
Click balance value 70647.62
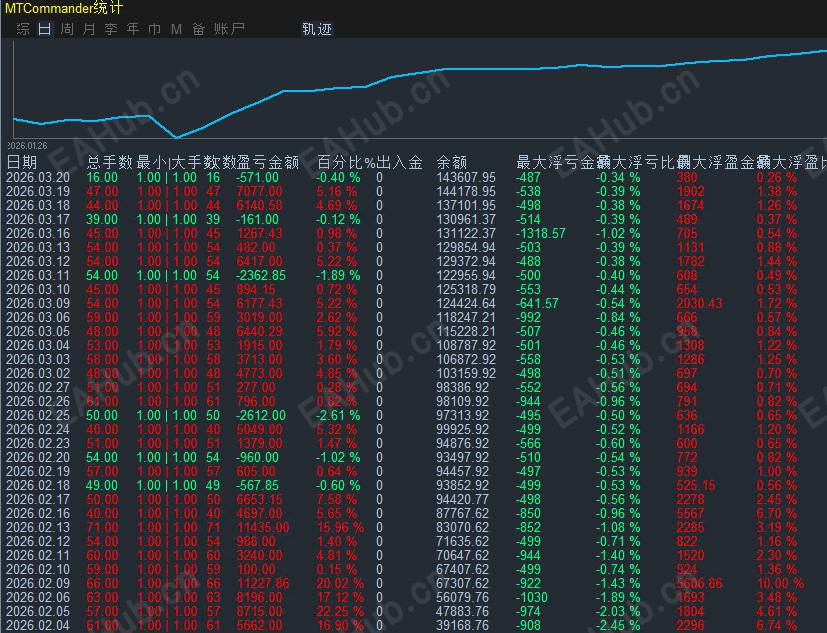(463, 555)
